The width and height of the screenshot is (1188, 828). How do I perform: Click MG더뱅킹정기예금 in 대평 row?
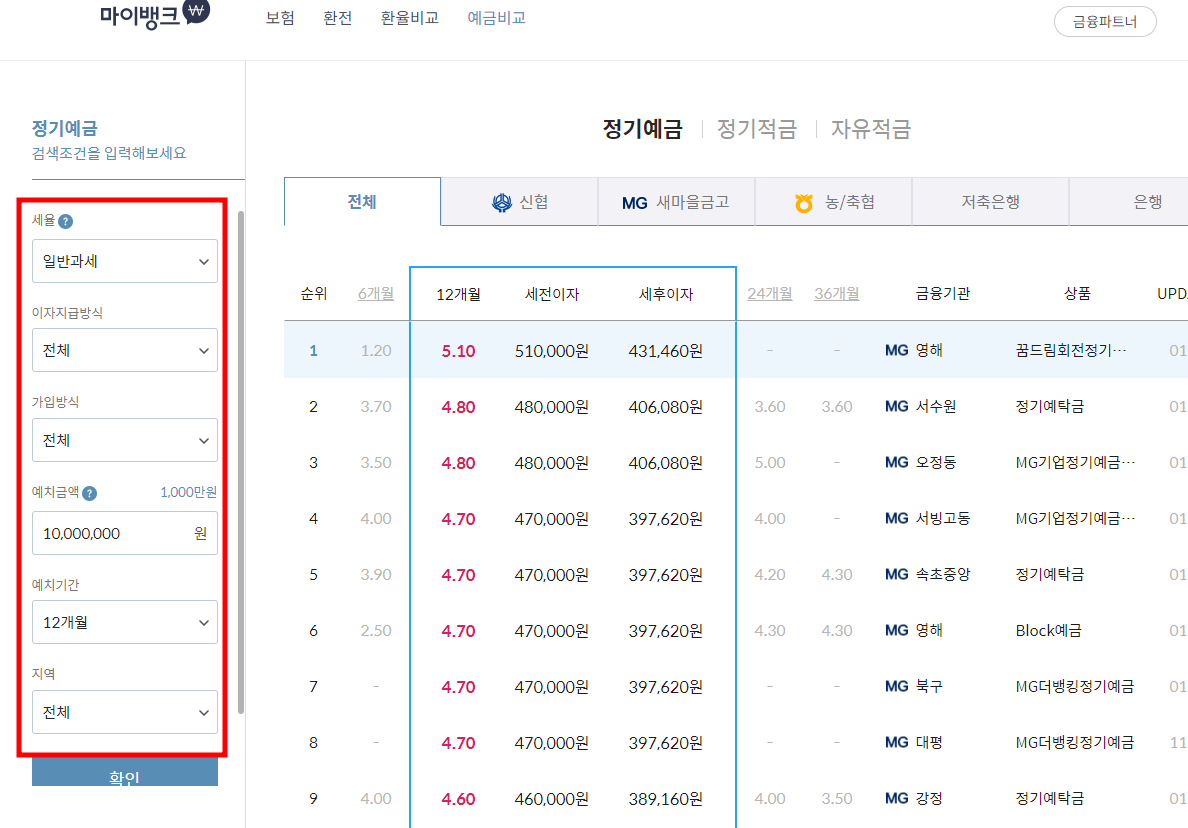pyautogui.click(x=1074, y=742)
